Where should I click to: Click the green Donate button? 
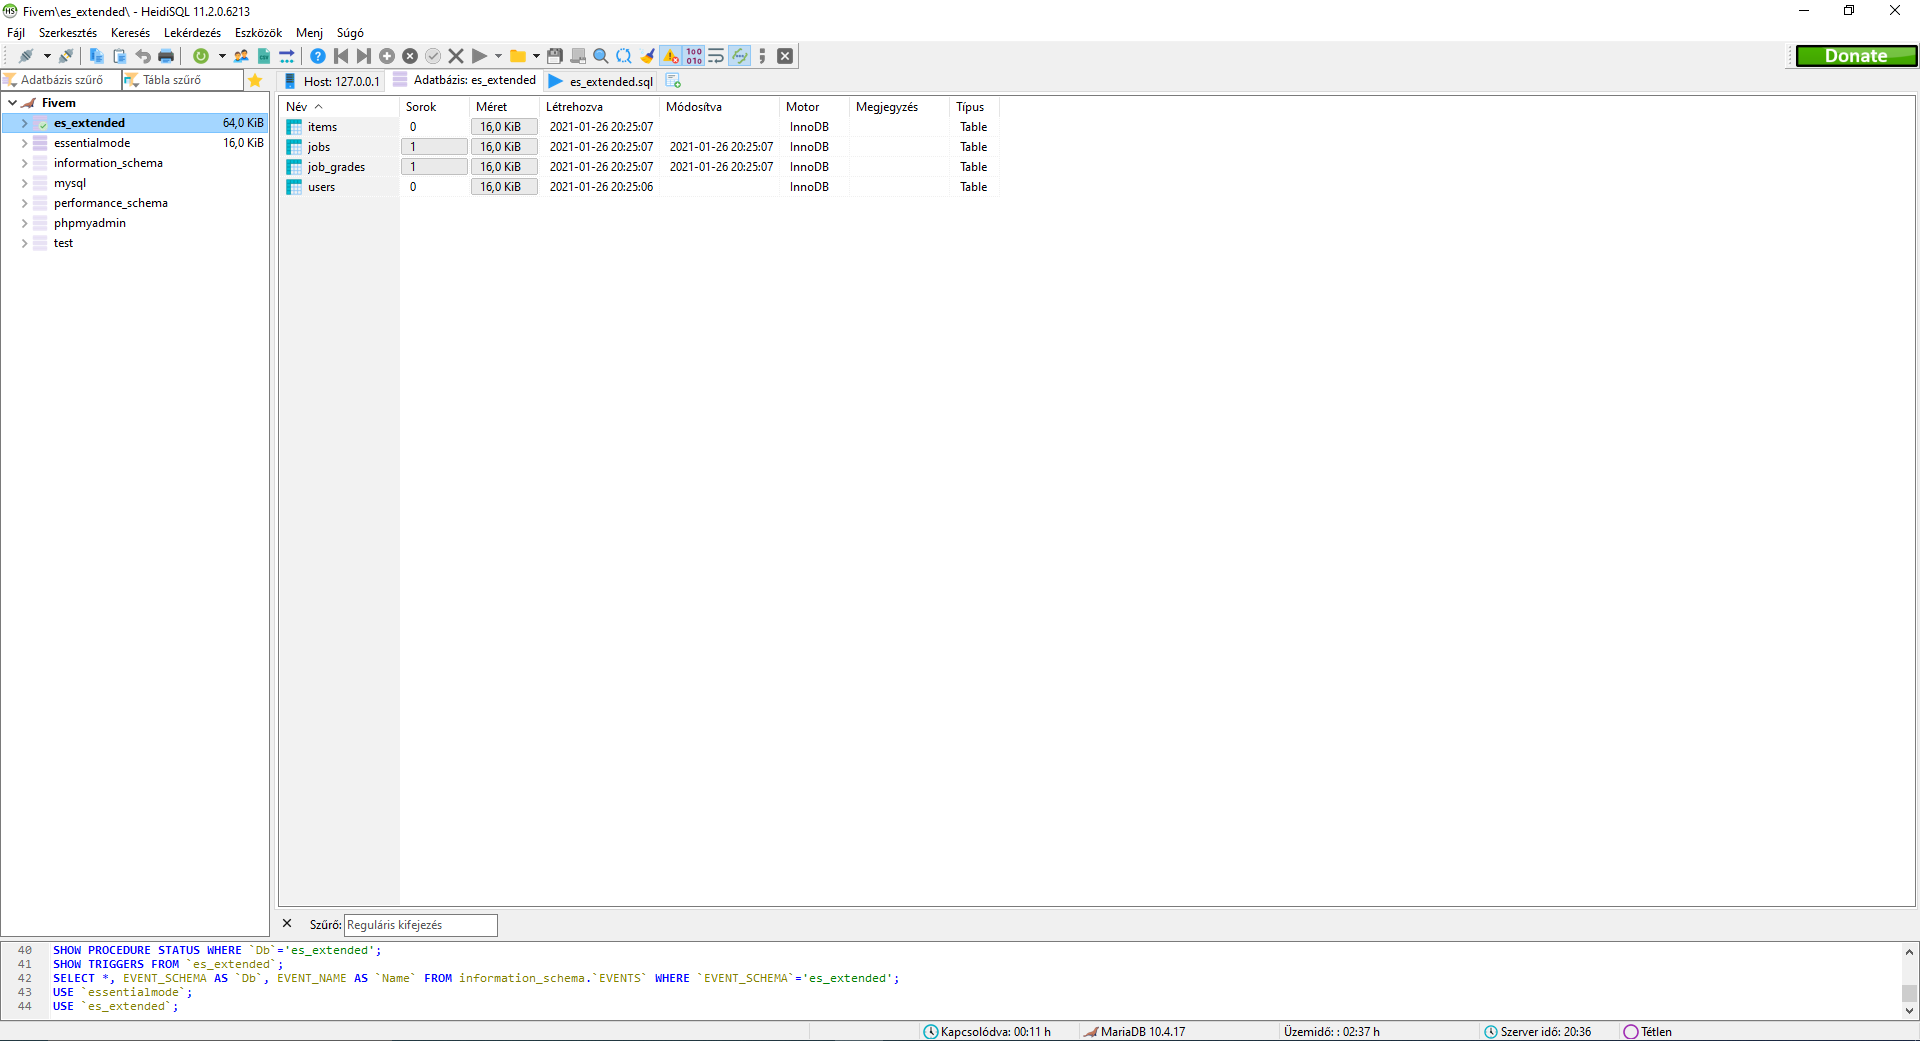point(1856,55)
